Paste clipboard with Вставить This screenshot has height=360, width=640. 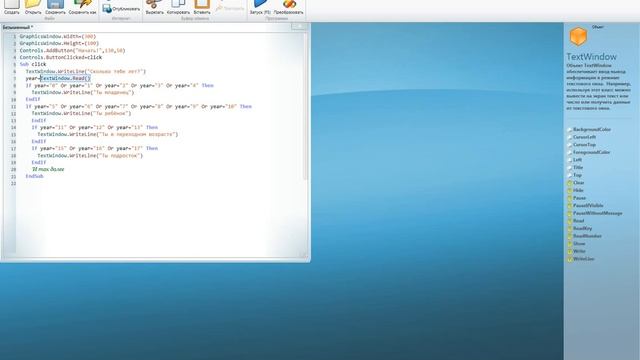(202, 7)
